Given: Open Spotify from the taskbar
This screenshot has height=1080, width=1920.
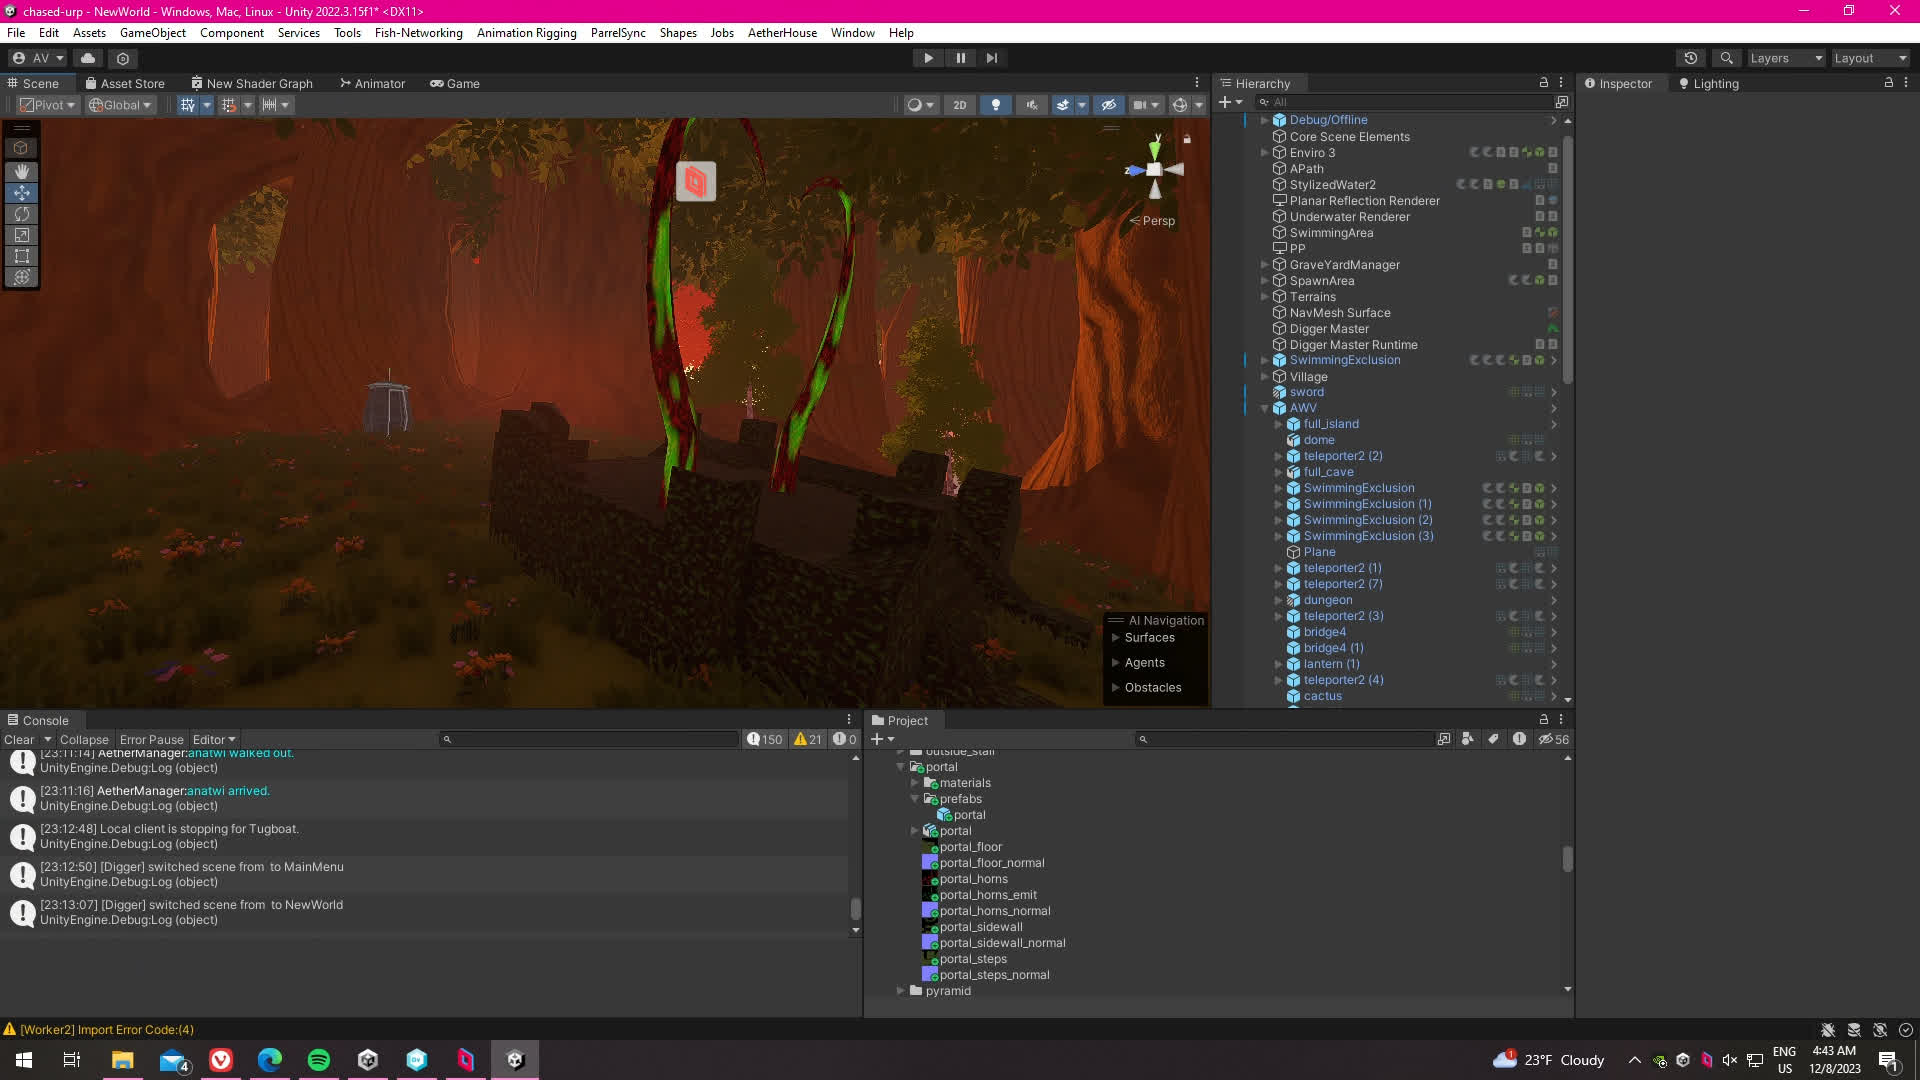Looking at the screenshot, I should (x=319, y=1060).
